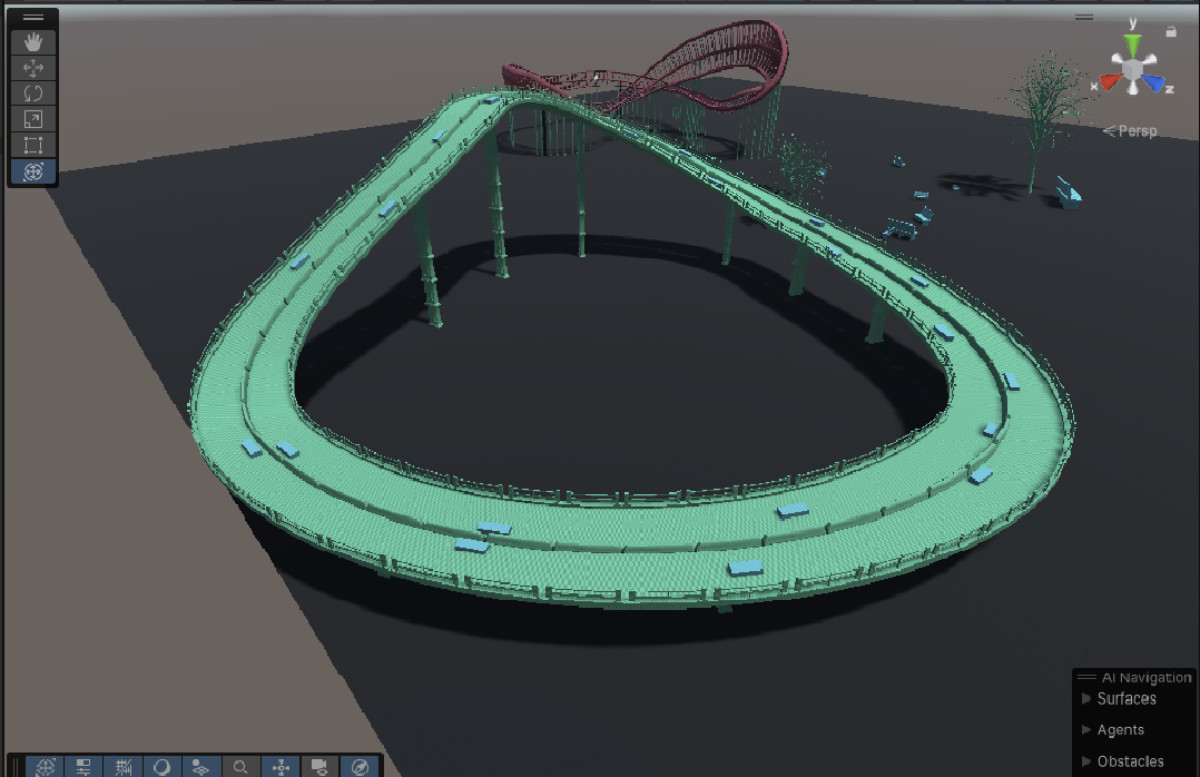The height and width of the screenshot is (777, 1200).
Task: Select the Scale tool
Action: [x=33, y=120]
